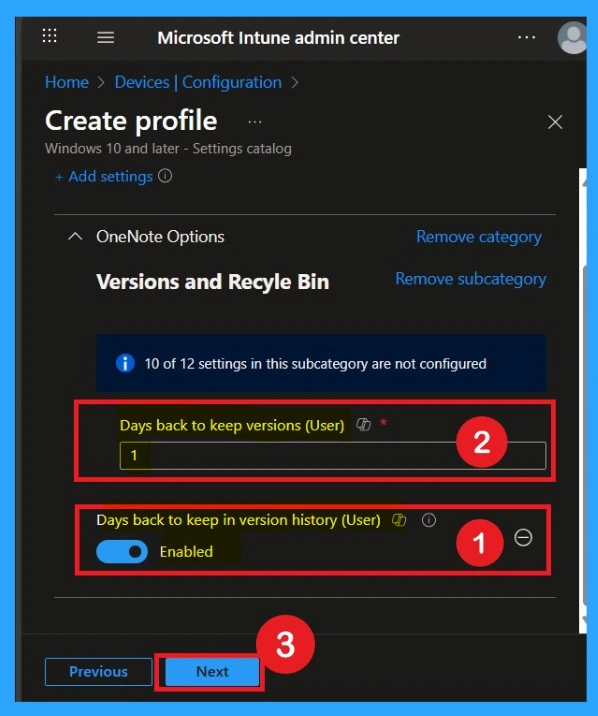This screenshot has height=716, width=598.
Task: Open ellipsis beside Create profile title
Action: pos(255,122)
